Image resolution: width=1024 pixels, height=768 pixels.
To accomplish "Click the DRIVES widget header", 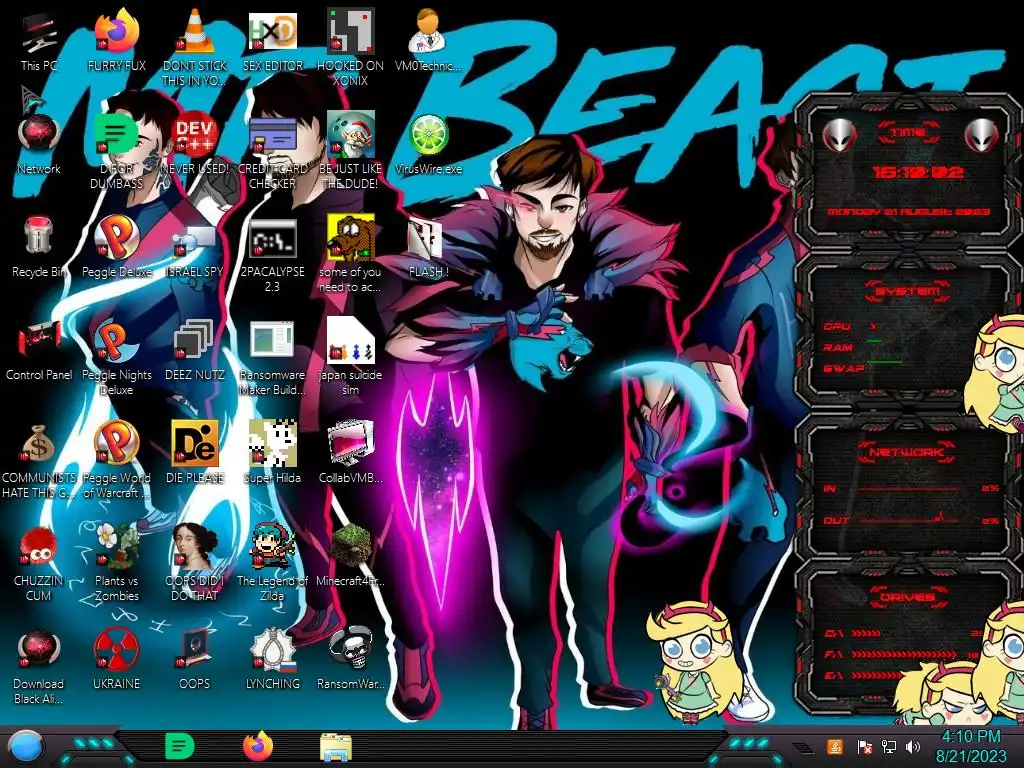I will click(908, 596).
